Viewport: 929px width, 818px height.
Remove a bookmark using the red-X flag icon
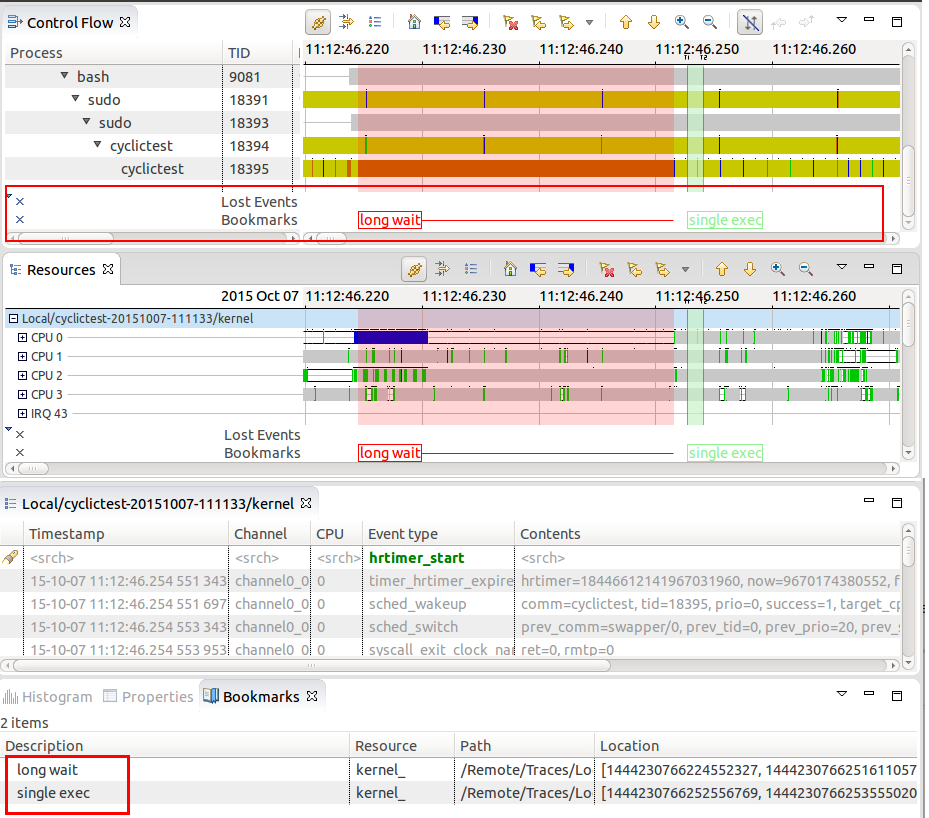point(510,22)
